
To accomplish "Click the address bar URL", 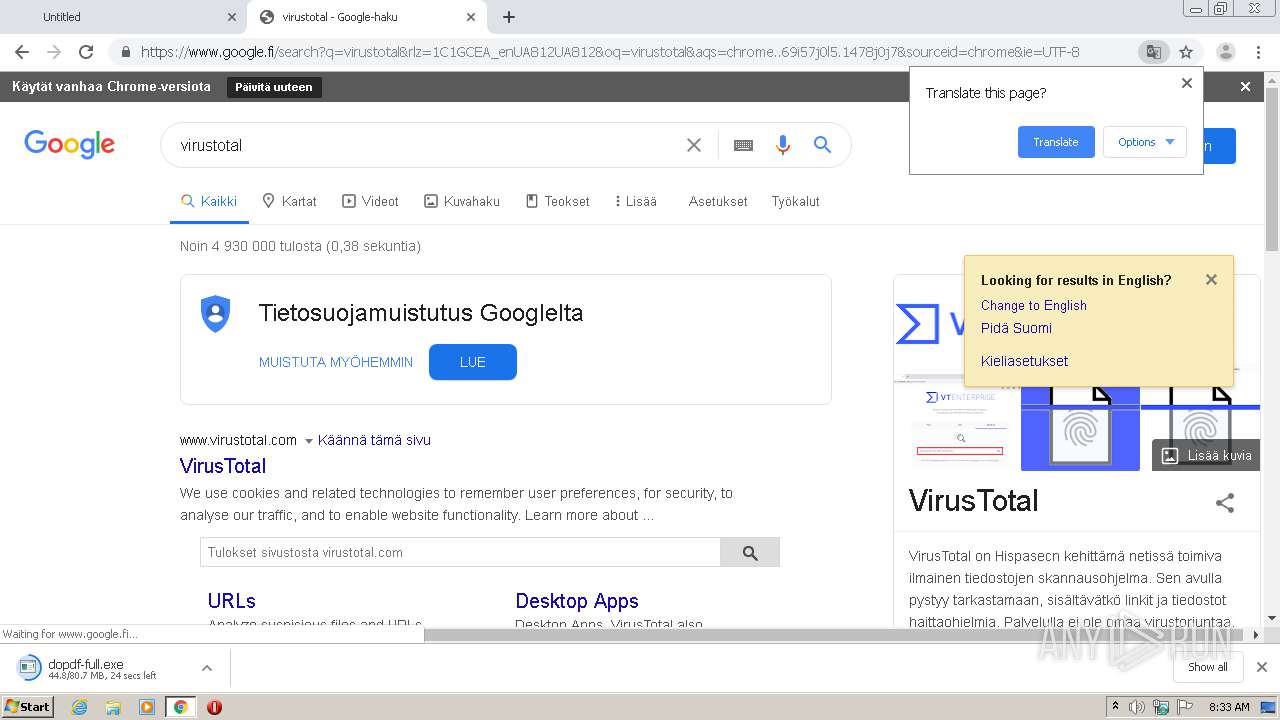I will (x=610, y=52).
